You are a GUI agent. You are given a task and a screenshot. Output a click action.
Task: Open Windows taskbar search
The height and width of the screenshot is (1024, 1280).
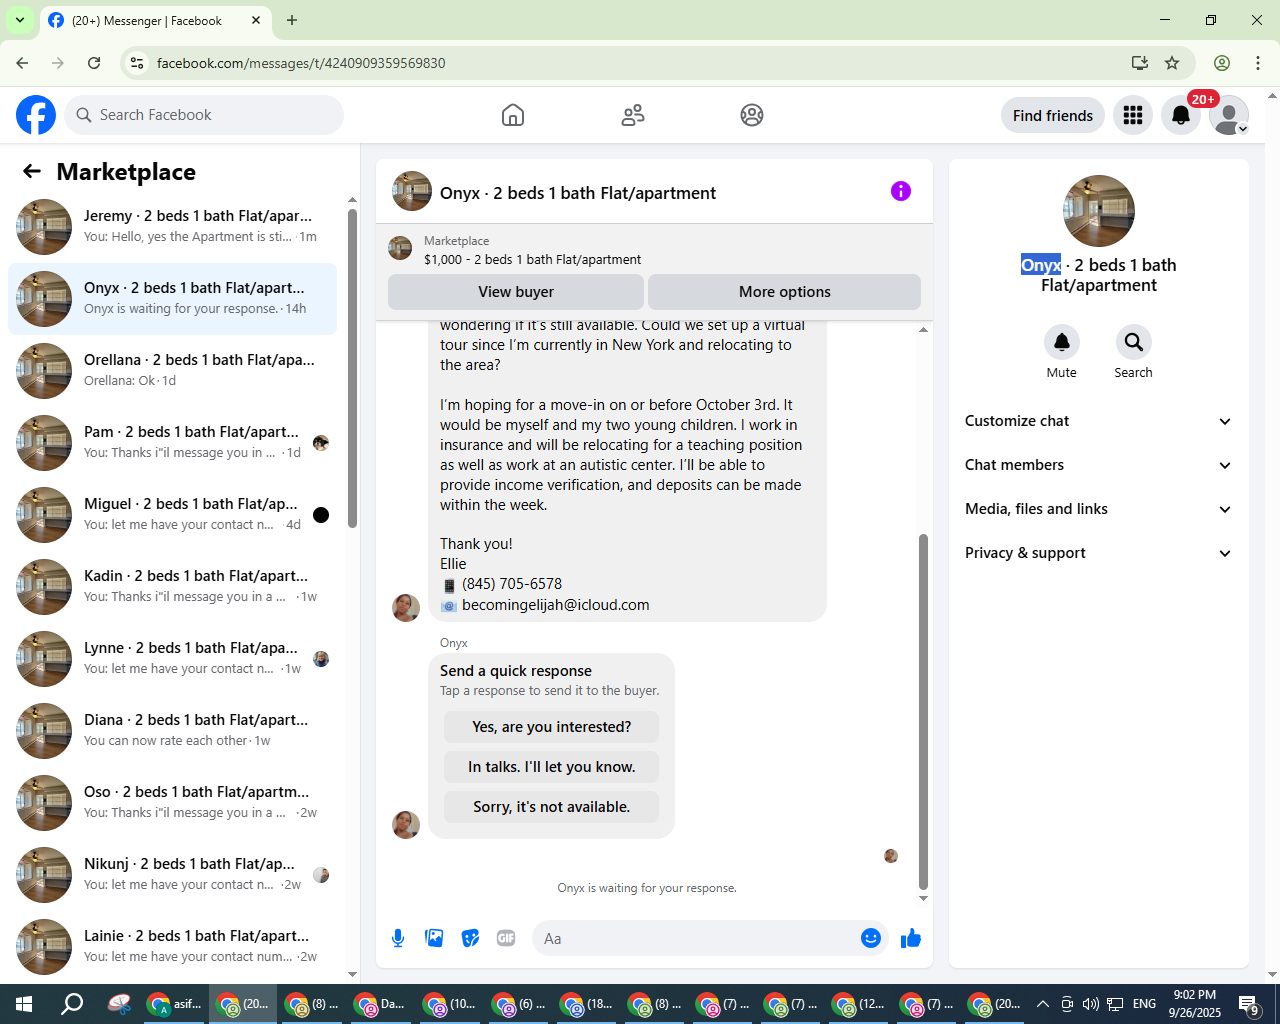(72, 1004)
